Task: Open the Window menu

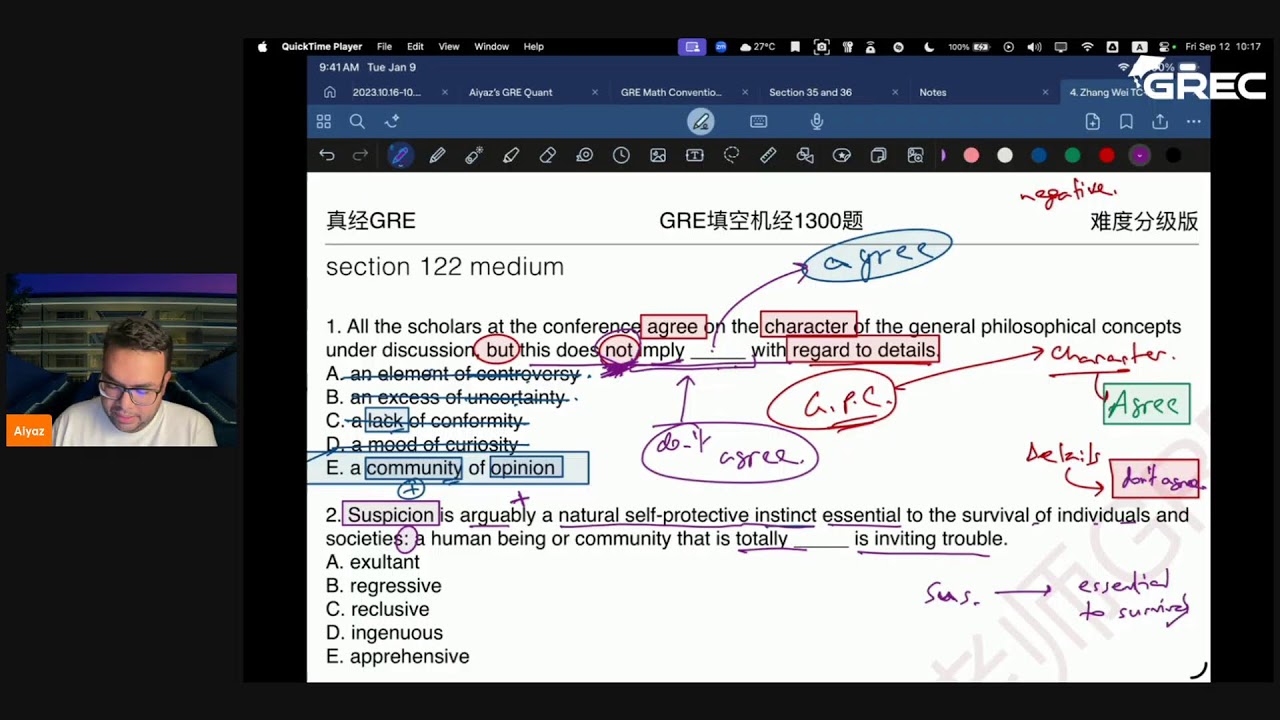Action: 491,47
